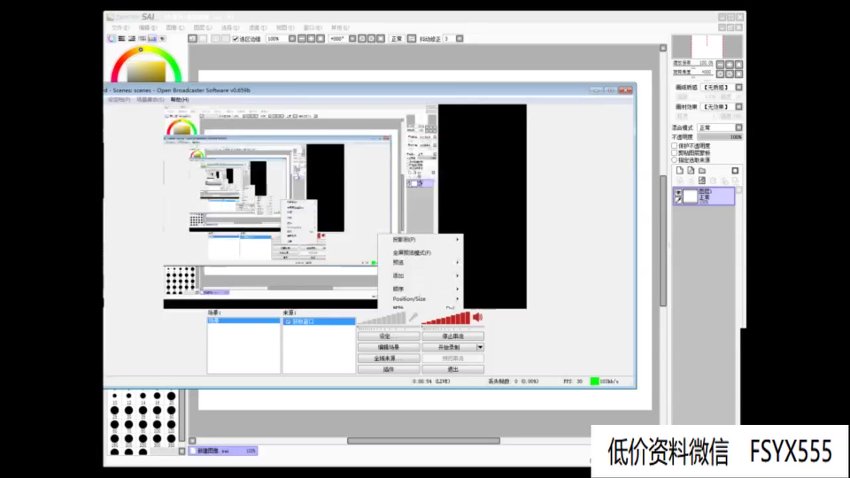Viewport: 850px width, 478px height.
Task: Click the square icon right of the layer folder icon
Action: click(735, 170)
